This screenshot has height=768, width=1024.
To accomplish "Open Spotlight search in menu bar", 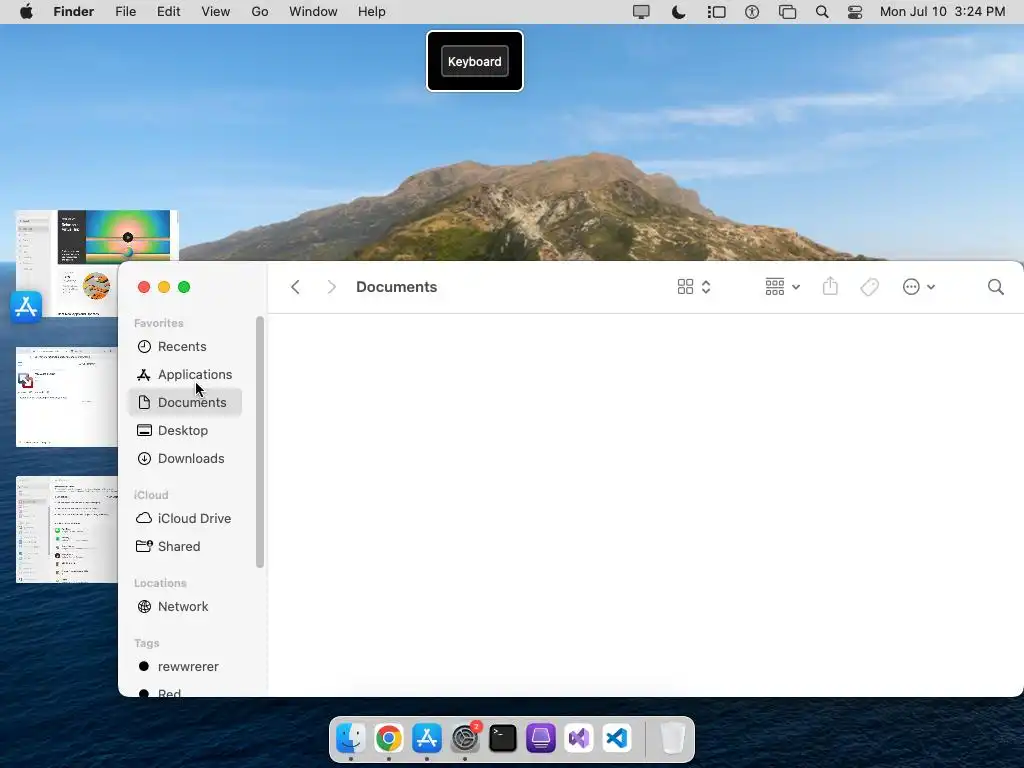I will click(822, 12).
